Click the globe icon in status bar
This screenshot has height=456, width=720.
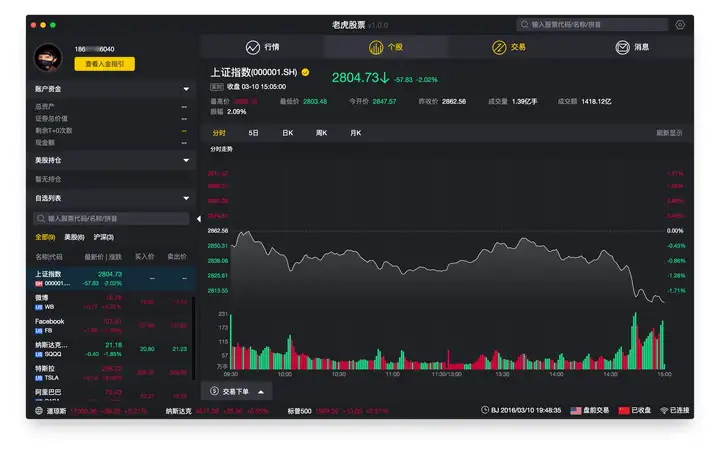[39, 411]
